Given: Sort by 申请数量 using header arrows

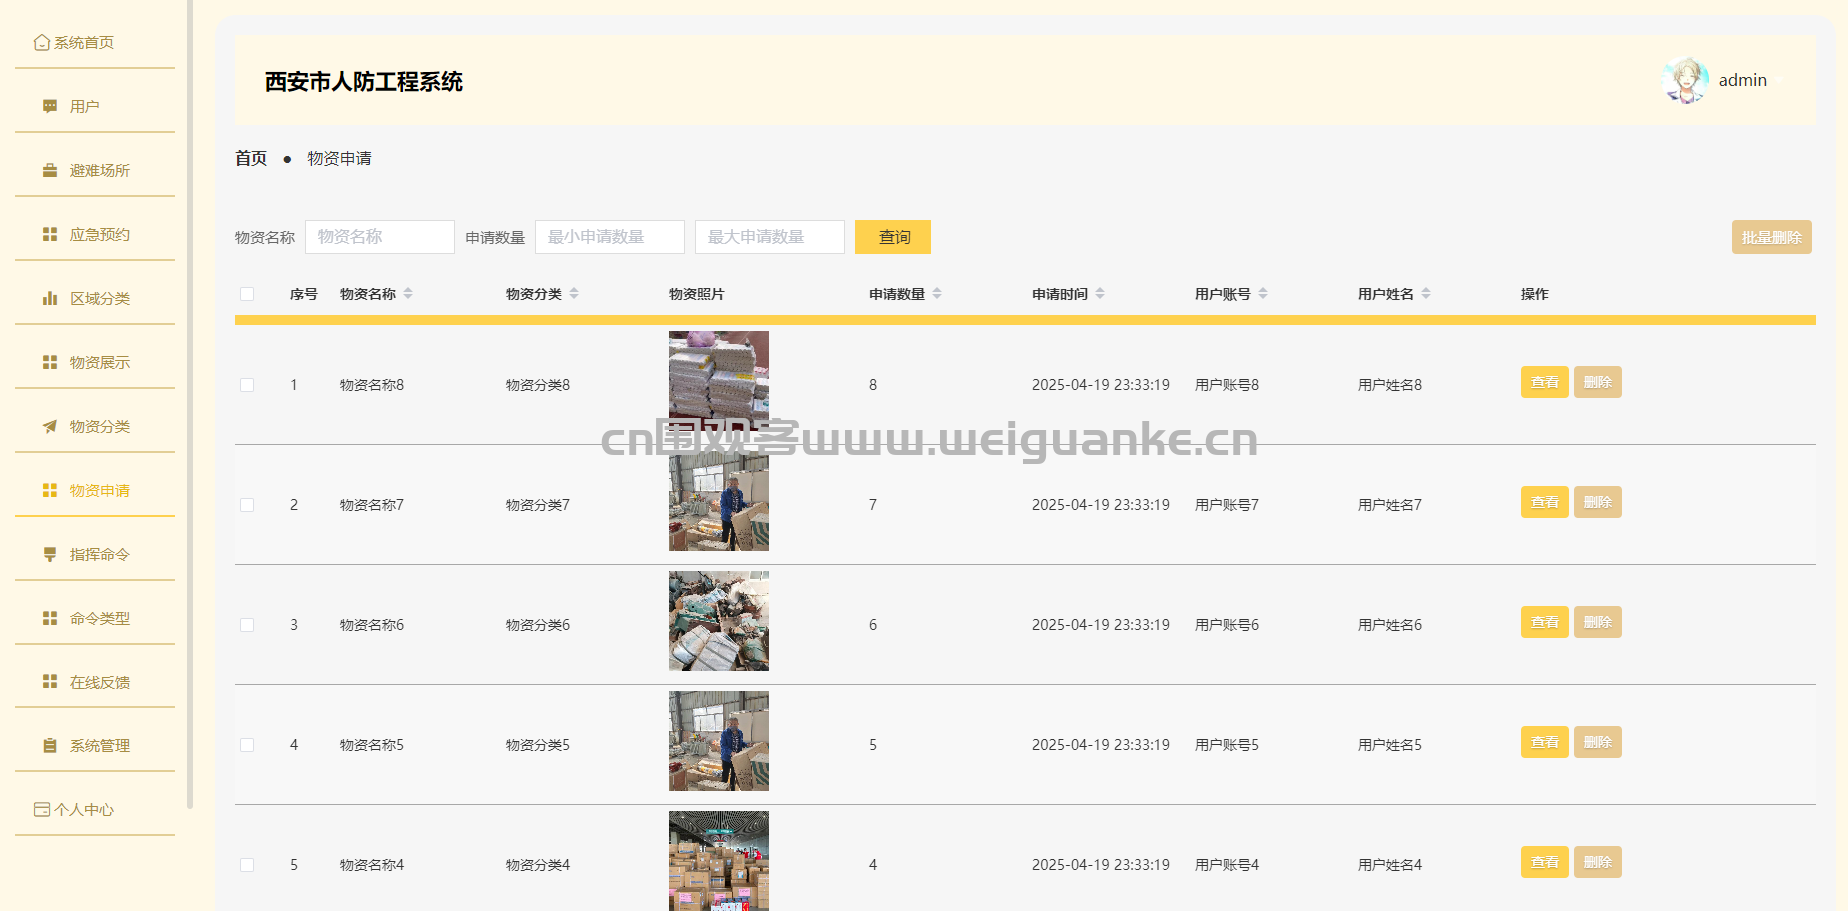Looking at the screenshot, I should point(937,294).
